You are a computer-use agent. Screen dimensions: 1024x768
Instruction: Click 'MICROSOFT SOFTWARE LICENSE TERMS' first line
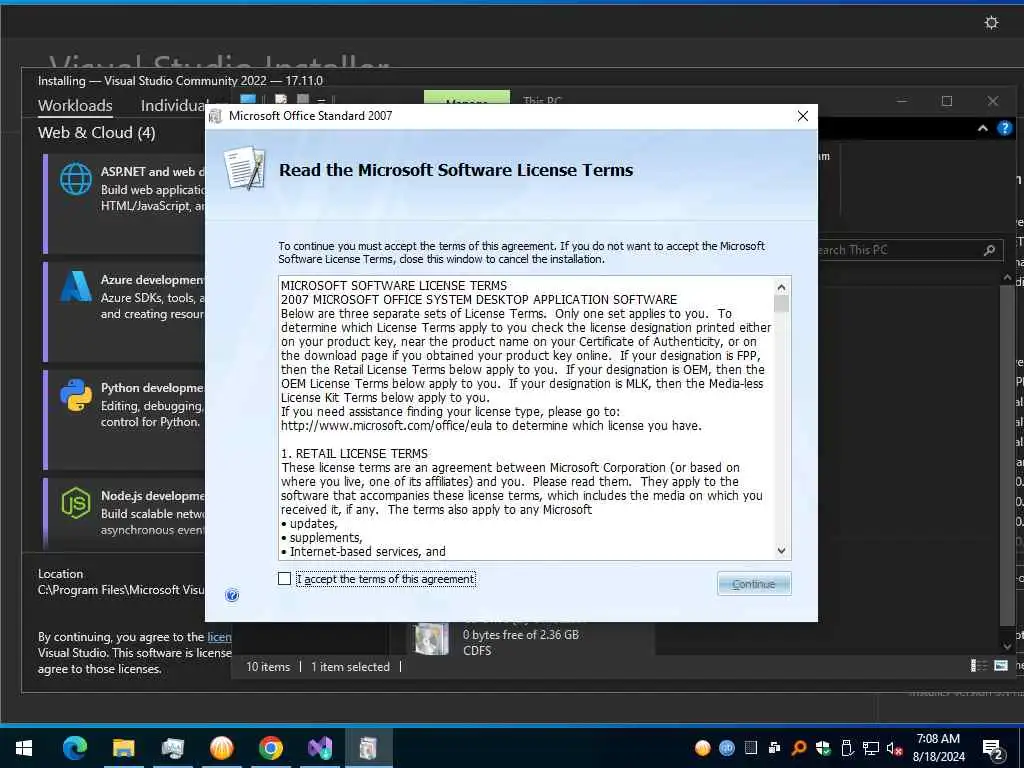pyautogui.click(x=394, y=286)
